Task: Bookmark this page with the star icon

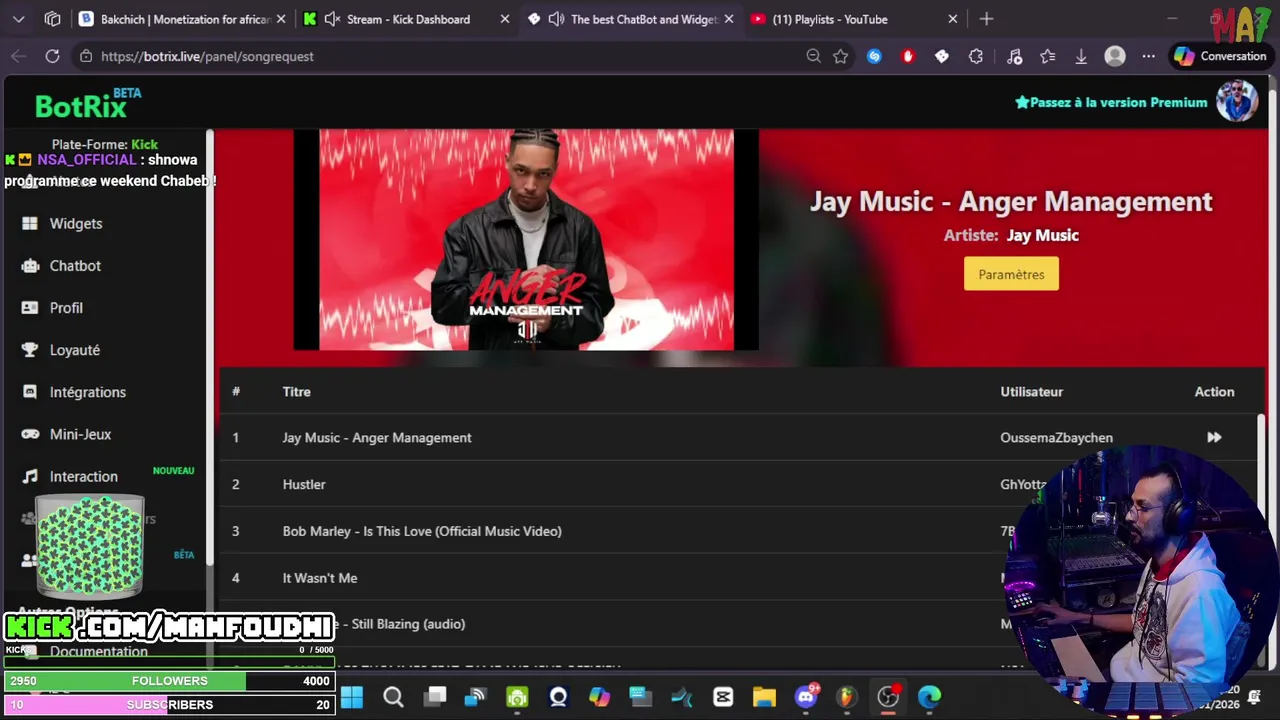Action: coord(841,56)
